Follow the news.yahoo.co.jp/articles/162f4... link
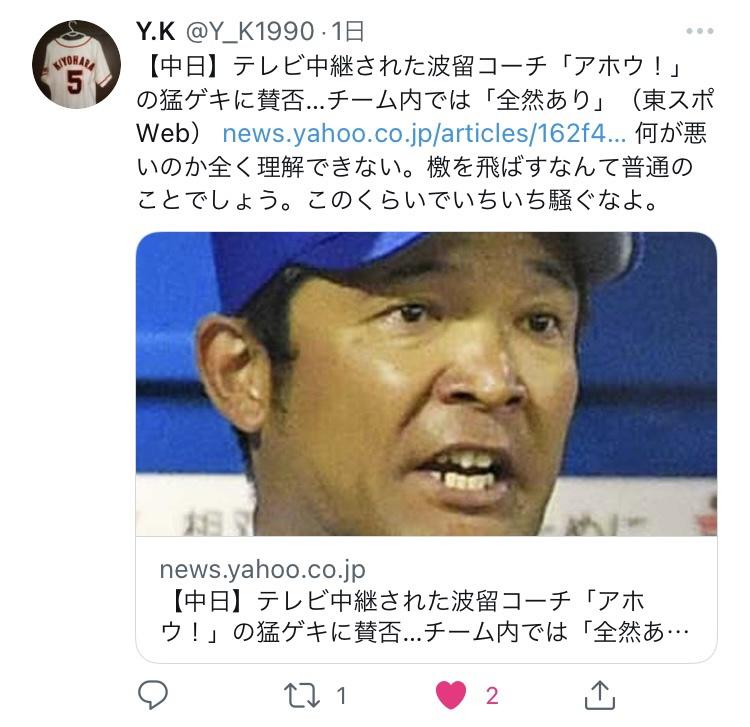This screenshot has height=727, width=750. point(424,133)
